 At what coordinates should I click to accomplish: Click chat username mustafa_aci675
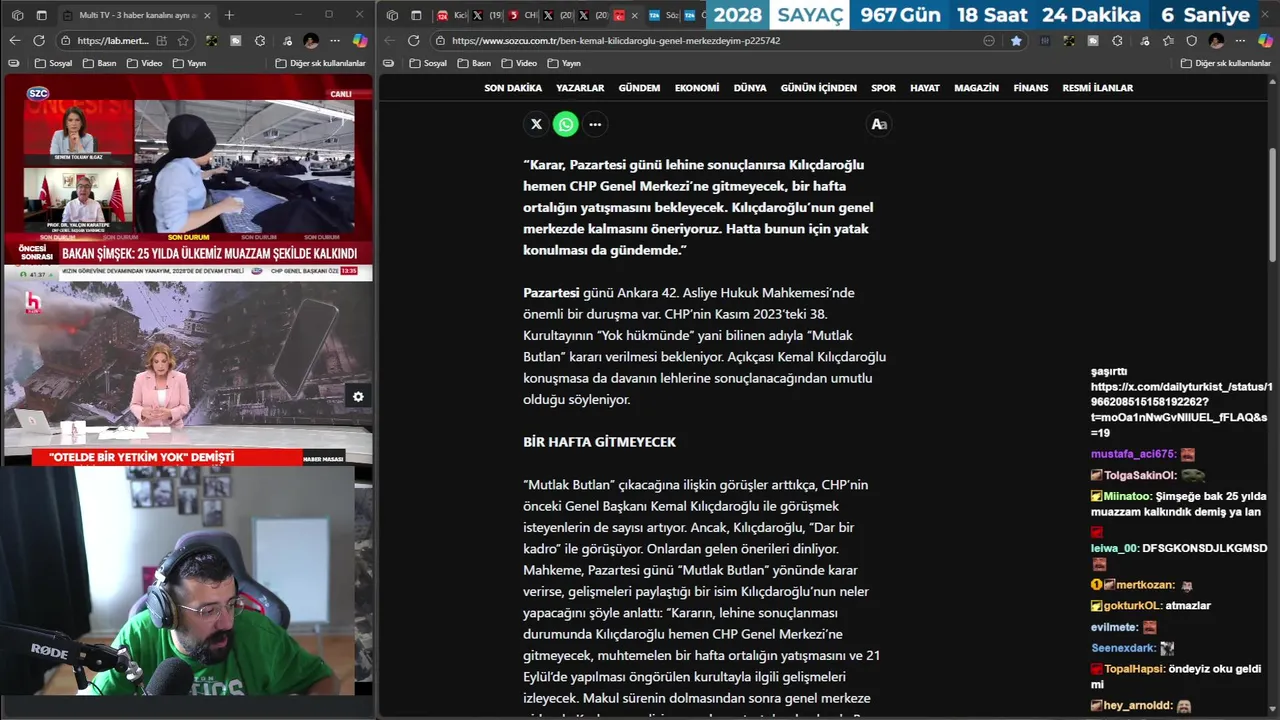[1133, 454]
